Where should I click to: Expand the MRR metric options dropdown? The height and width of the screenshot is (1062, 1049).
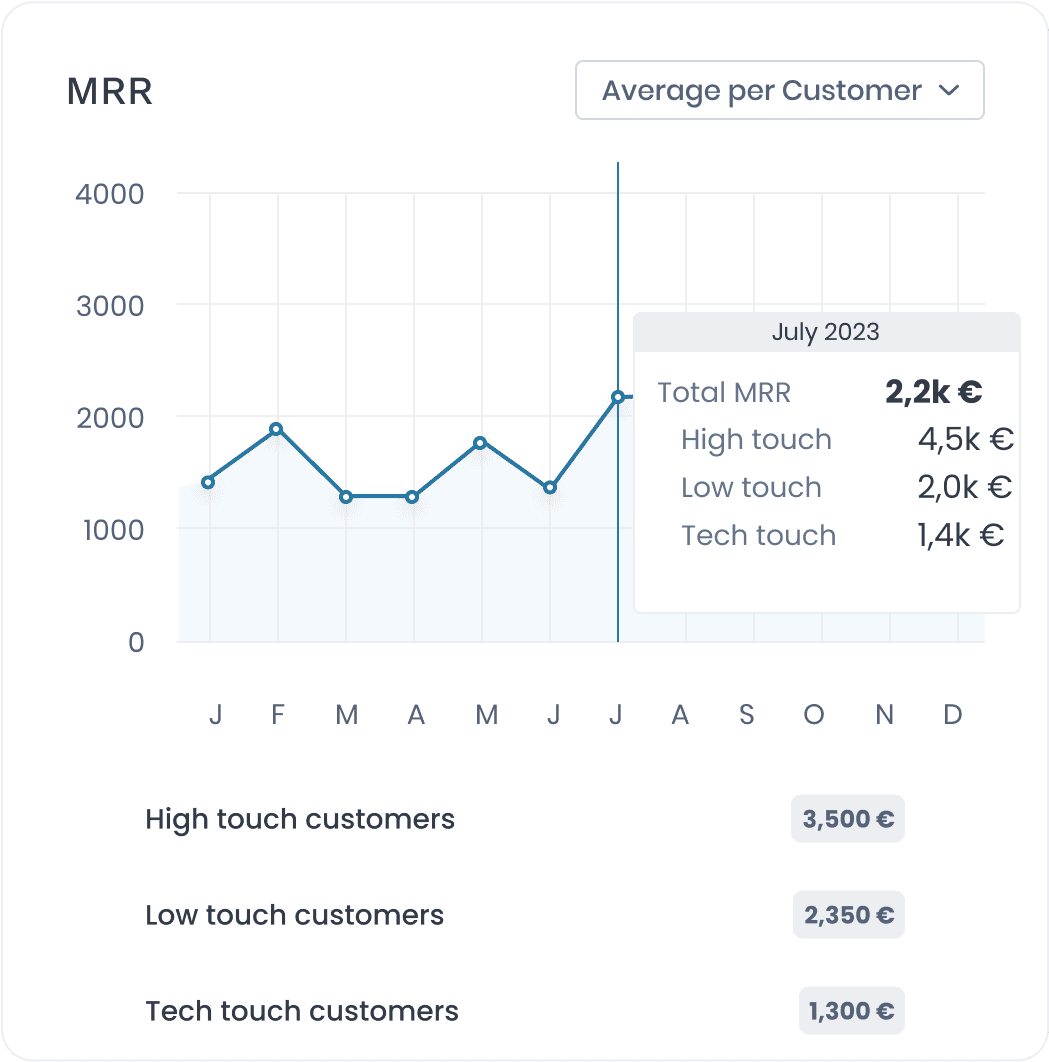(779, 90)
